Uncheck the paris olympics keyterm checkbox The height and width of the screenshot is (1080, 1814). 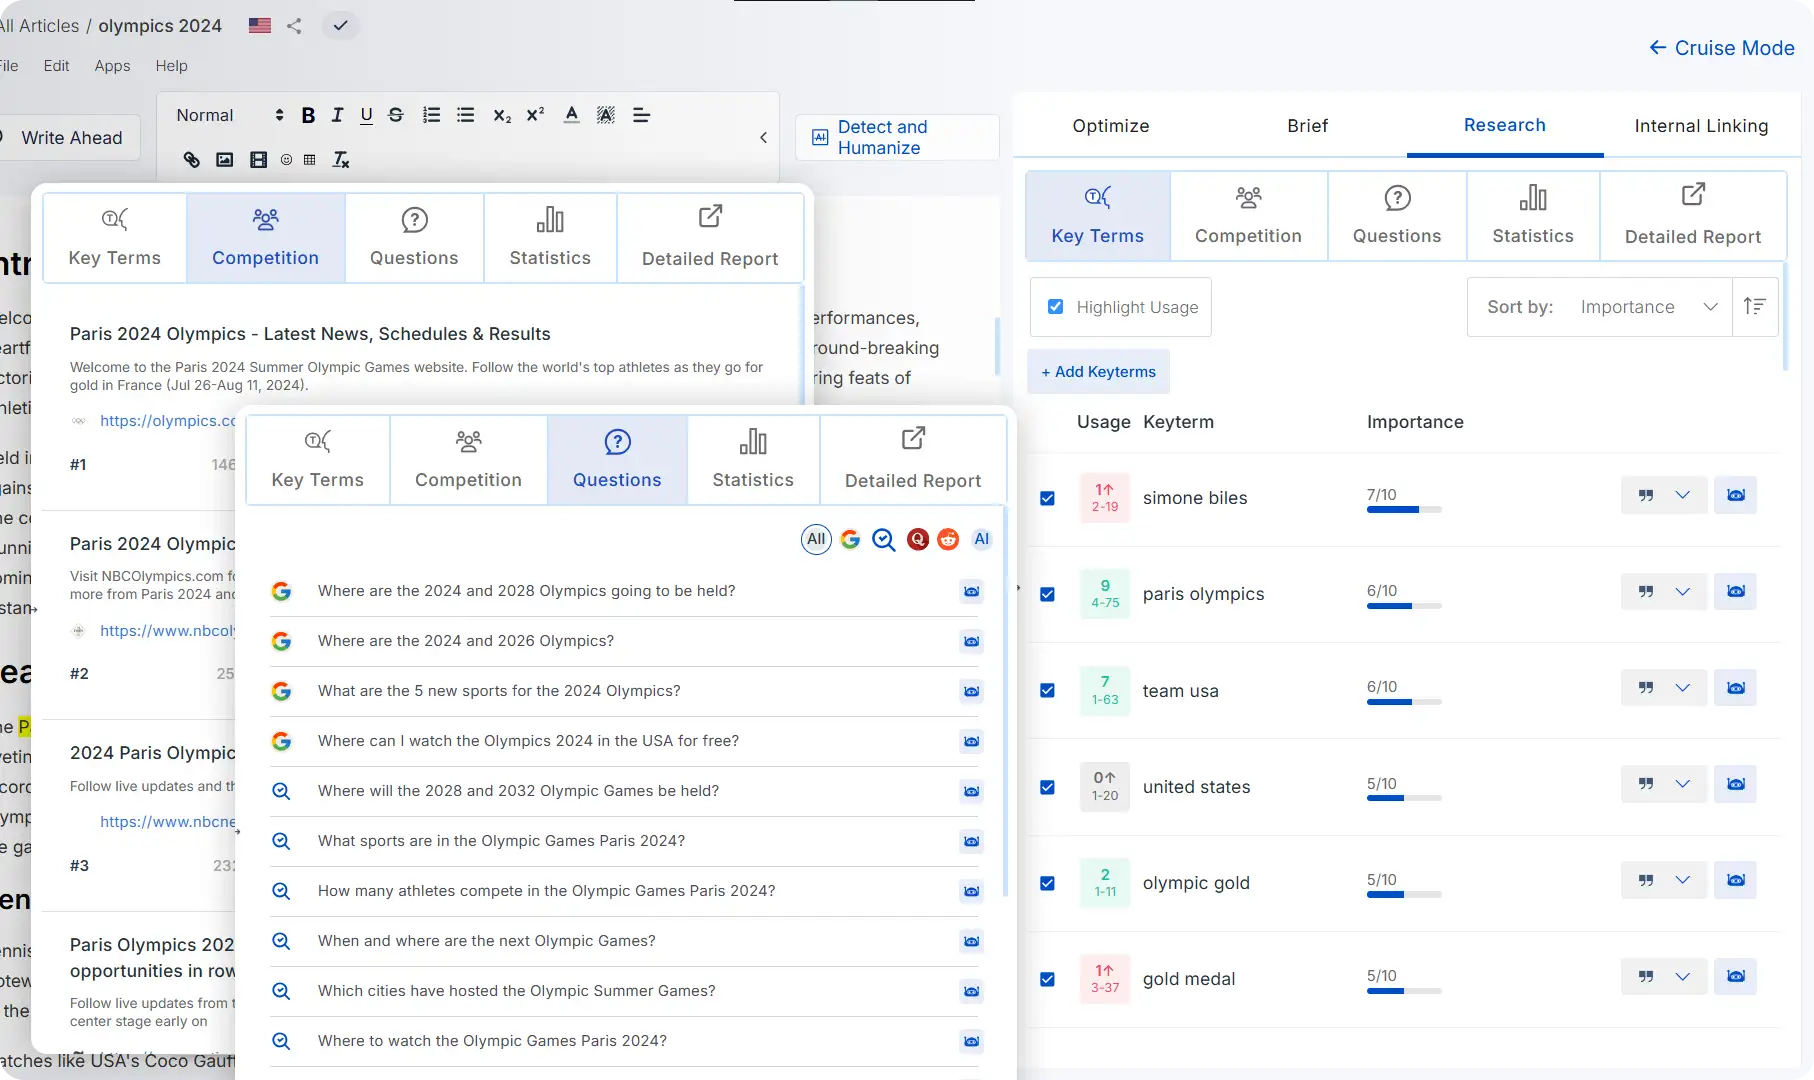coord(1047,594)
